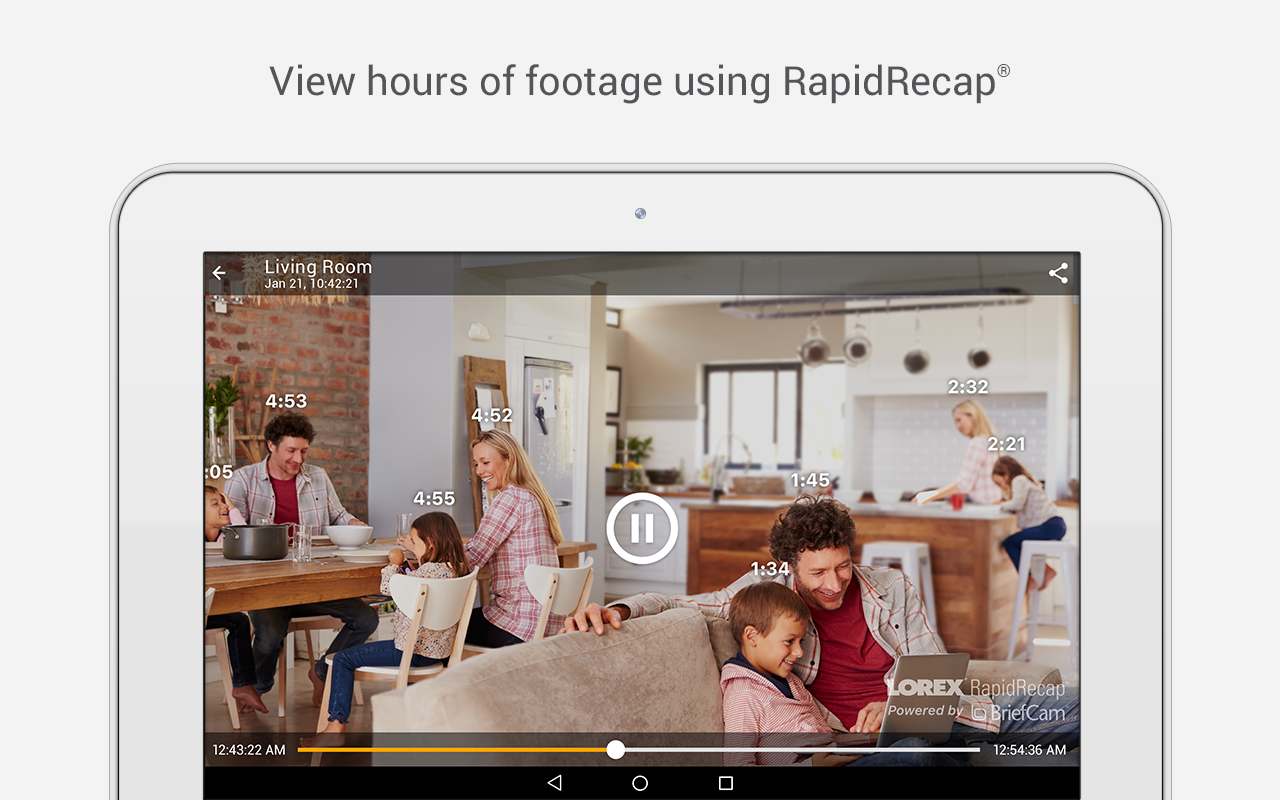Screen dimensions: 1280x800
Task: Select the 1:34 event timestamp
Action: click(x=770, y=569)
